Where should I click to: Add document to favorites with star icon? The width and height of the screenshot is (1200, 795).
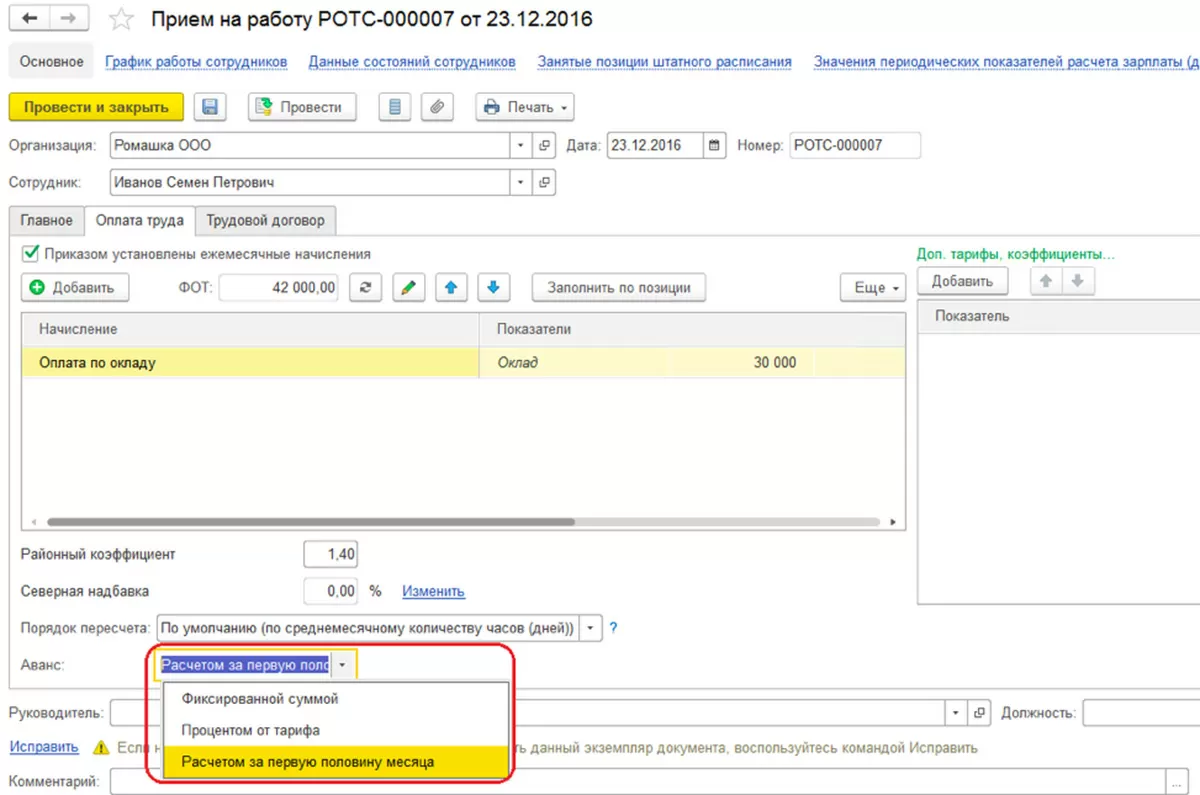(120, 19)
